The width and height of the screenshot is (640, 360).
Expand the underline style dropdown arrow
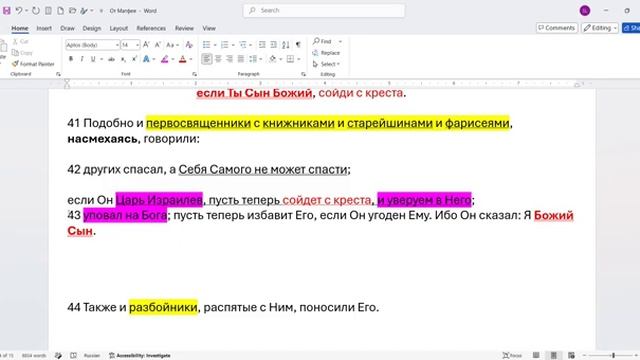coord(101,59)
